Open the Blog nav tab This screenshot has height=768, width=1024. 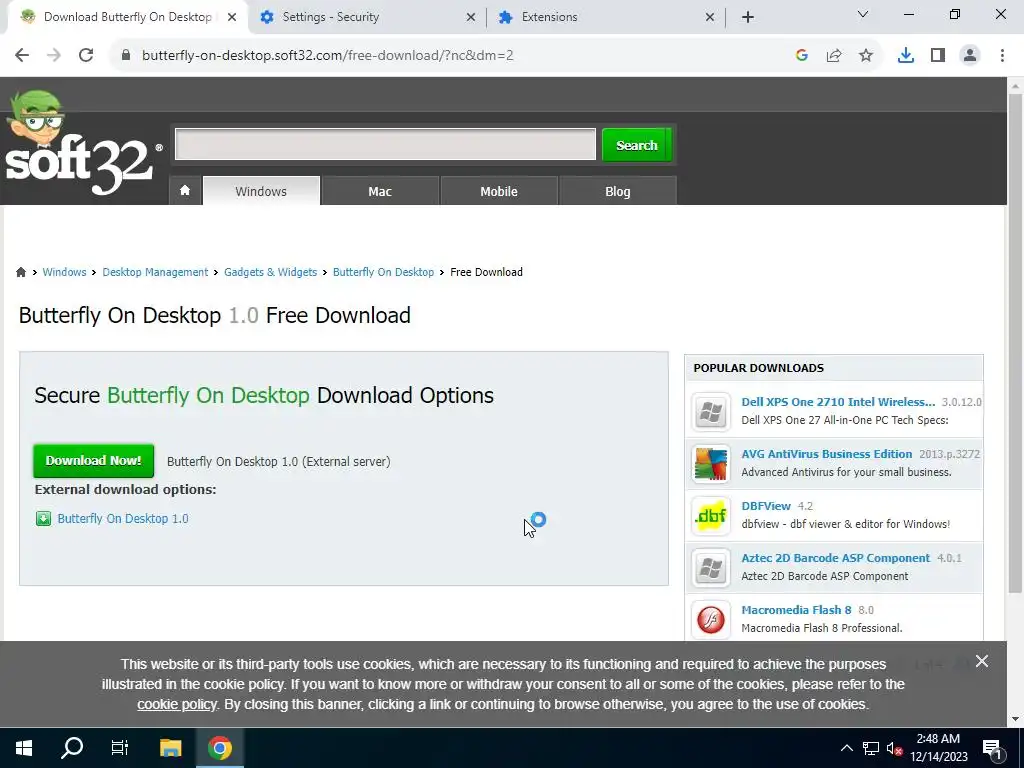618,191
